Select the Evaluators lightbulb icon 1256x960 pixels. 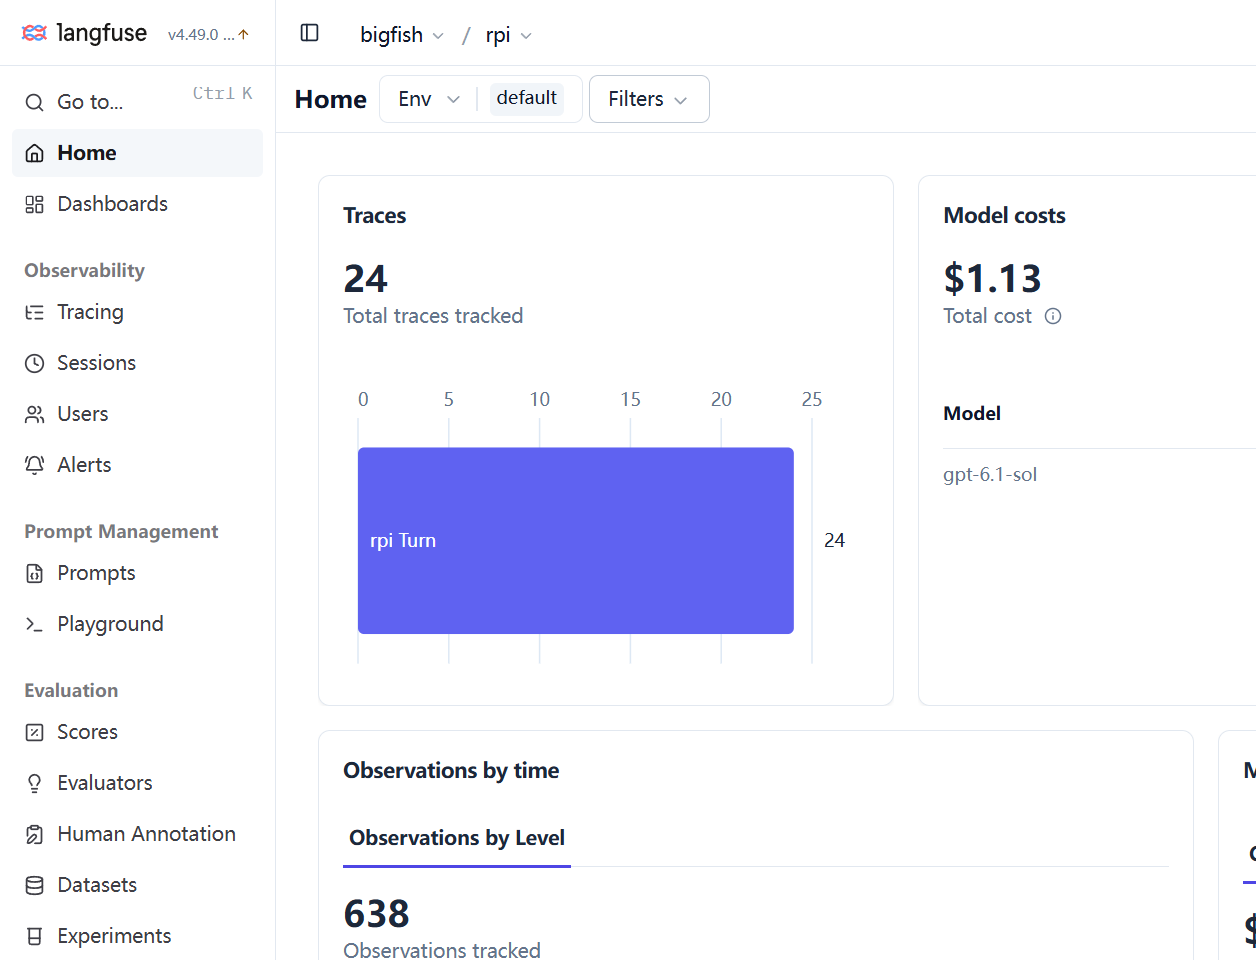[35, 783]
